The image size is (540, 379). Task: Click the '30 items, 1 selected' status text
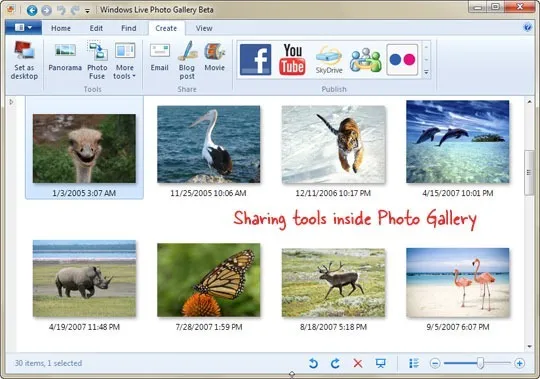click(48, 363)
